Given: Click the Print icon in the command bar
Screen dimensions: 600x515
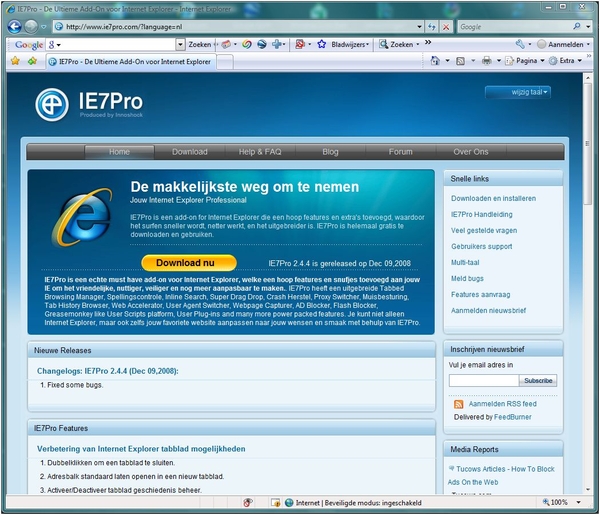Looking at the screenshot, I should coord(486,61).
